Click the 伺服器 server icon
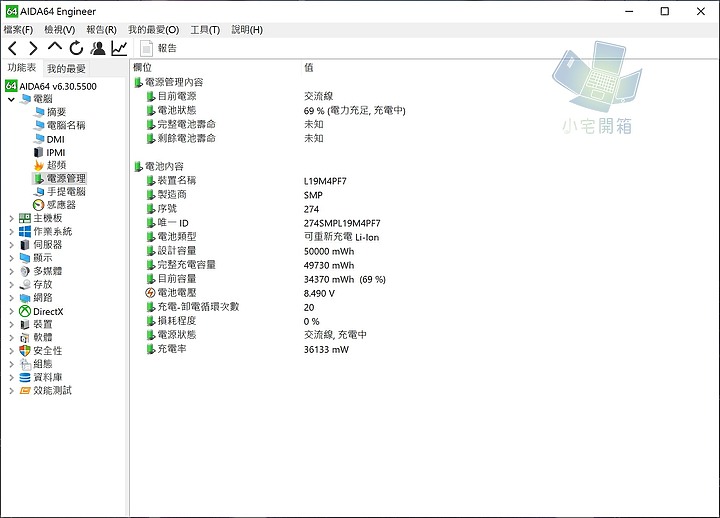Image resolution: width=720 pixels, height=518 pixels. 25,245
